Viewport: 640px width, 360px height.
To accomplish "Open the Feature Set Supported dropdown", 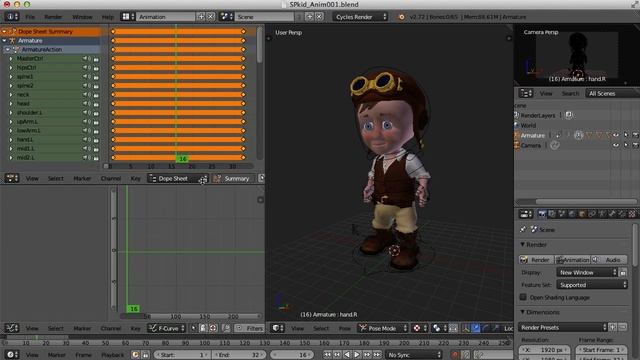I will click(x=592, y=285).
